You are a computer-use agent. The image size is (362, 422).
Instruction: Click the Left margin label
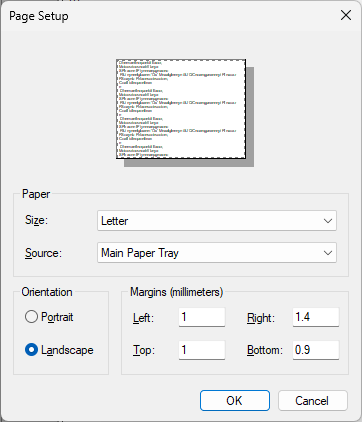143,318
